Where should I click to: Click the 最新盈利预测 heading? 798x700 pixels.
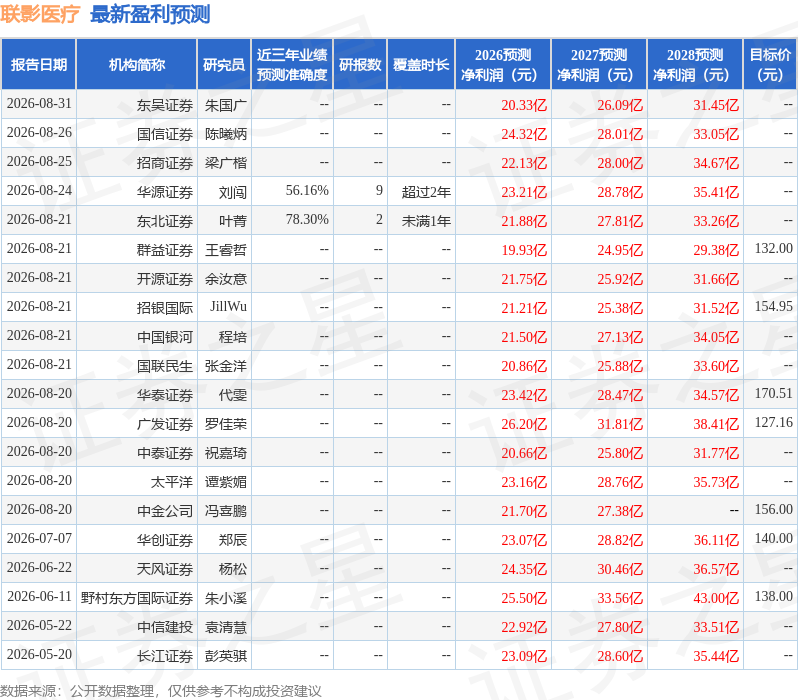click(x=150, y=14)
